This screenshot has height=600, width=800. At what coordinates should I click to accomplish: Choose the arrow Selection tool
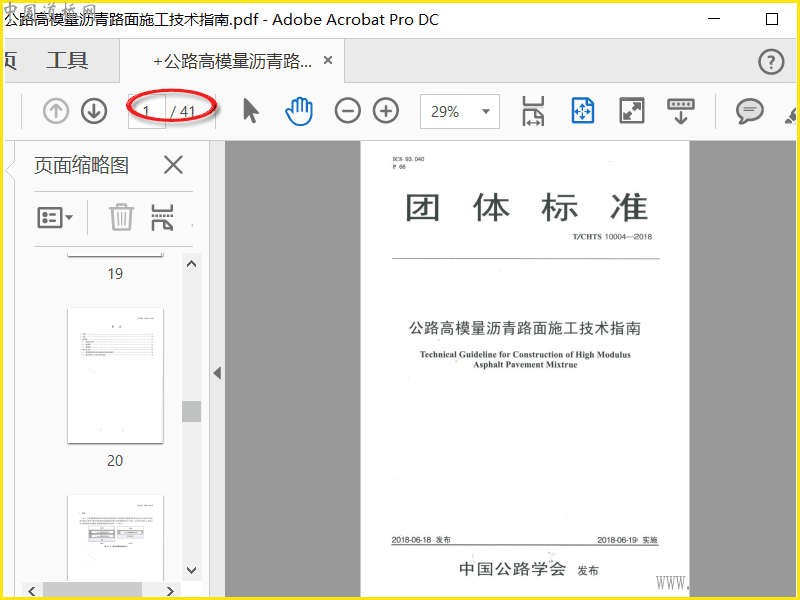[x=251, y=111]
